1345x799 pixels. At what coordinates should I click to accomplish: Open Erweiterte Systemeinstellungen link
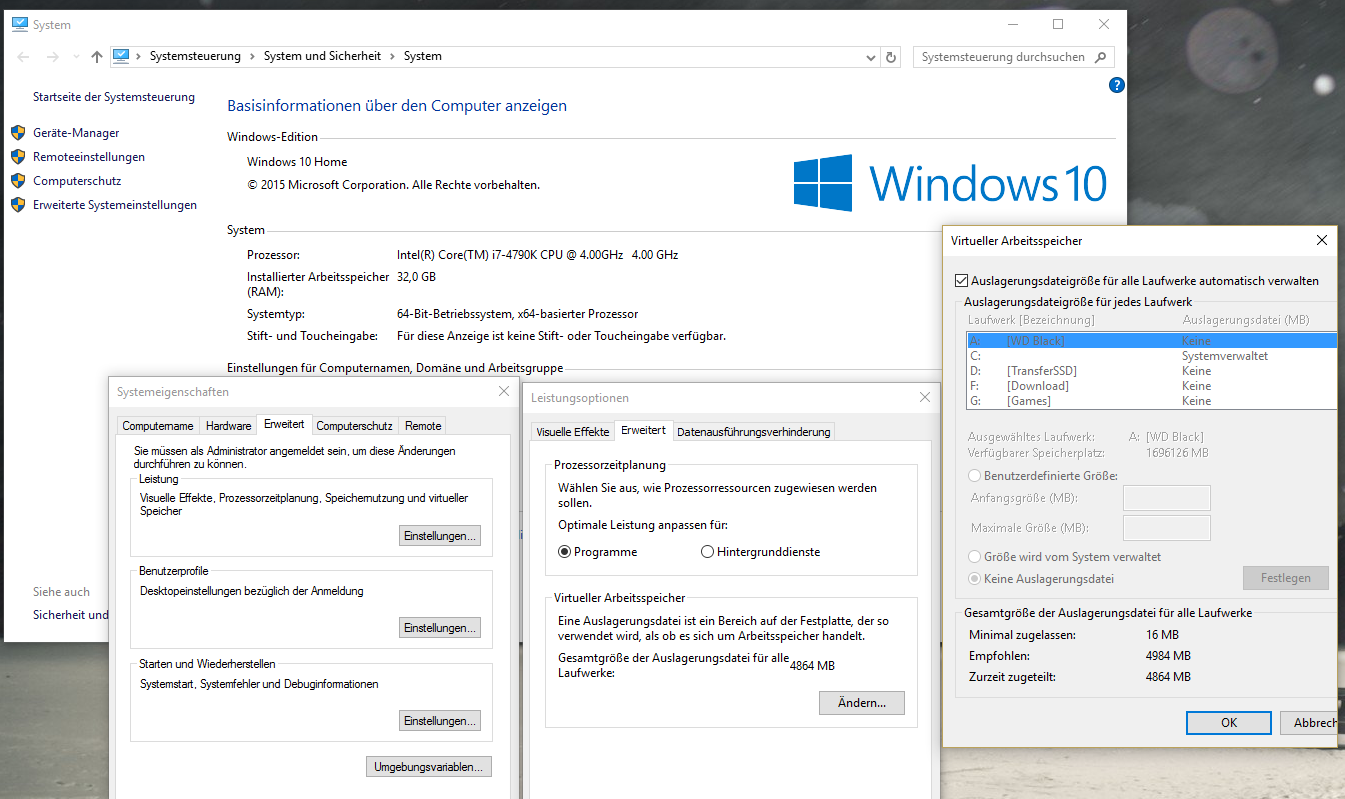click(x=115, y=204)
